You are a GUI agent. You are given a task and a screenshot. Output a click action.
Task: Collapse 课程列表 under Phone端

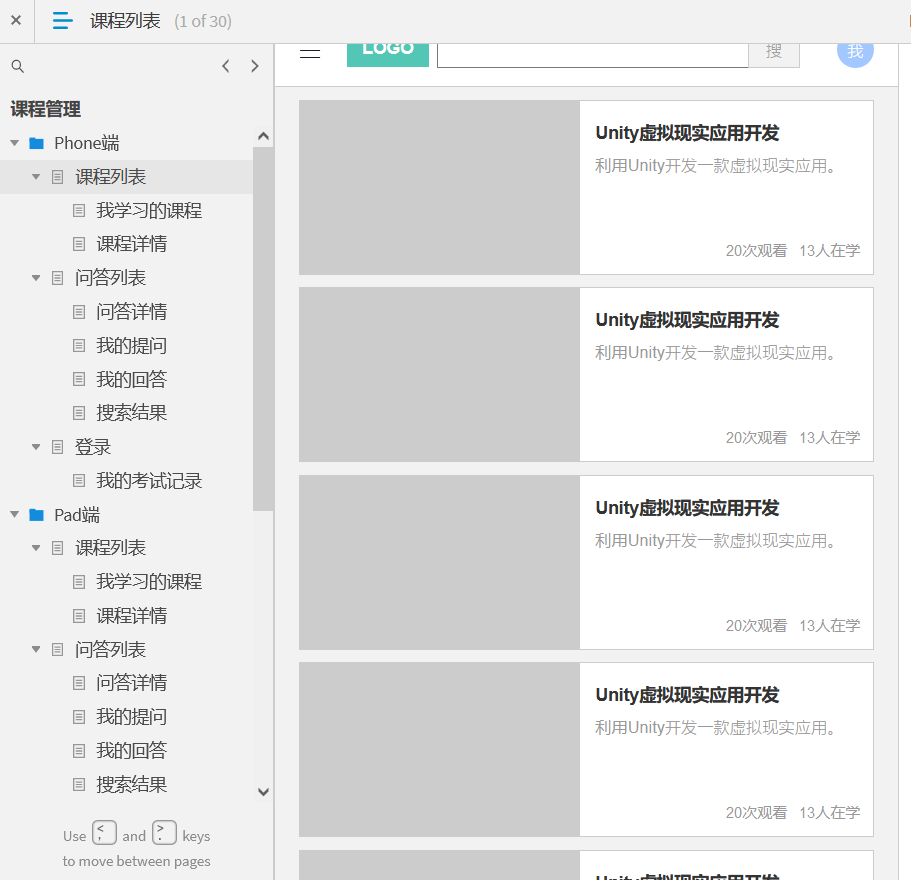pos(36,177)
